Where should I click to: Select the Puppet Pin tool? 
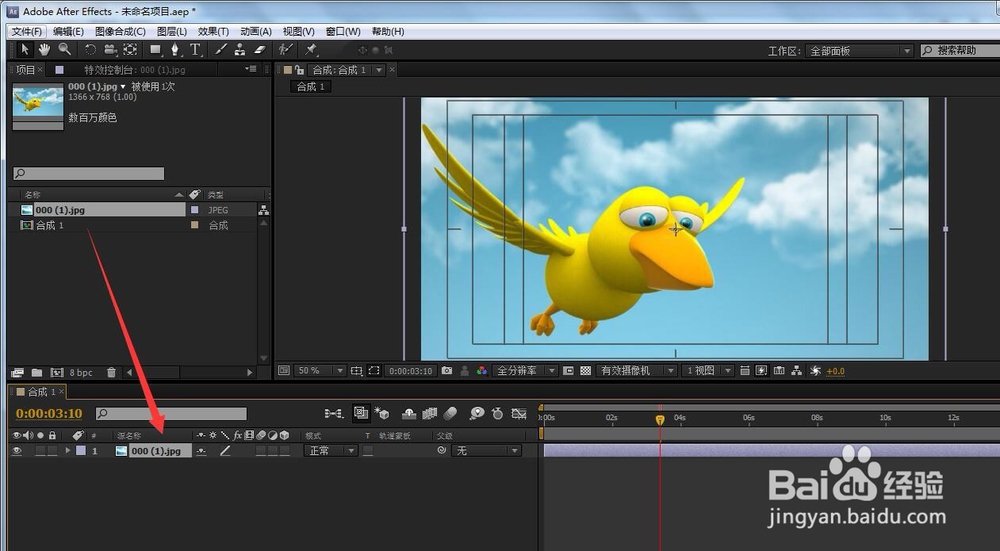[311, 49]
